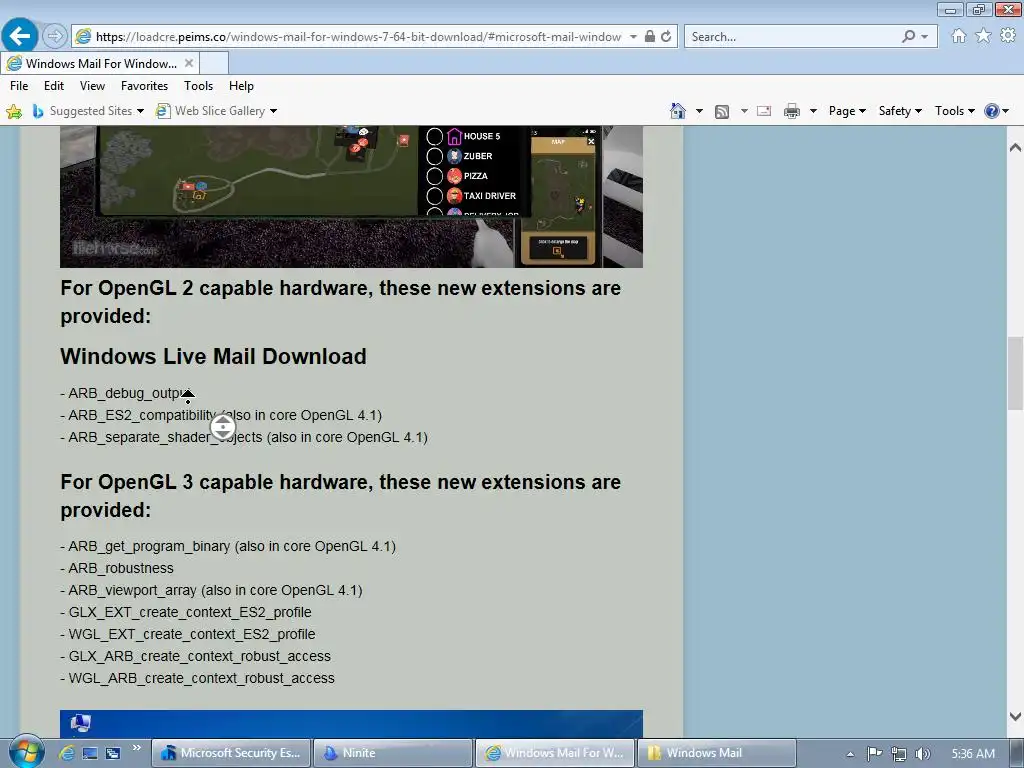Click the Read mail icon in command bar
Viewport: 1024px width, 768px height.
pyautogui.click(x=763, y=111)
